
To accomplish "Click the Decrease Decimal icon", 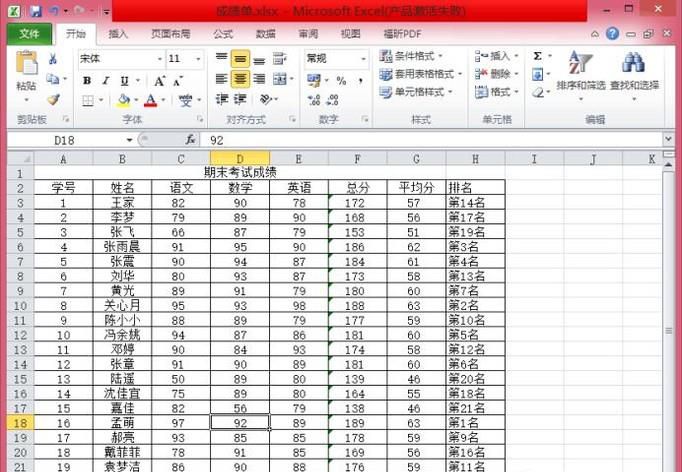I will click(x=333, y=100).
